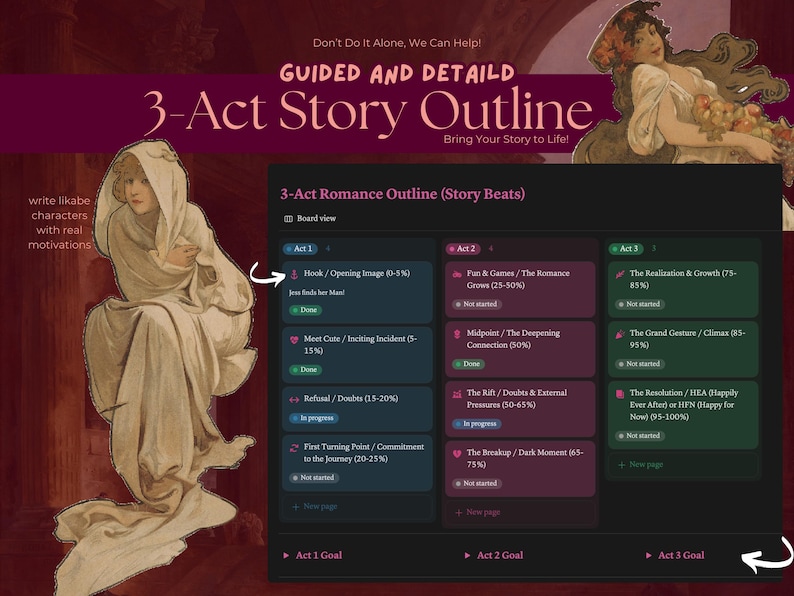Click plus icon for New page in Act 1

(296, 507)
